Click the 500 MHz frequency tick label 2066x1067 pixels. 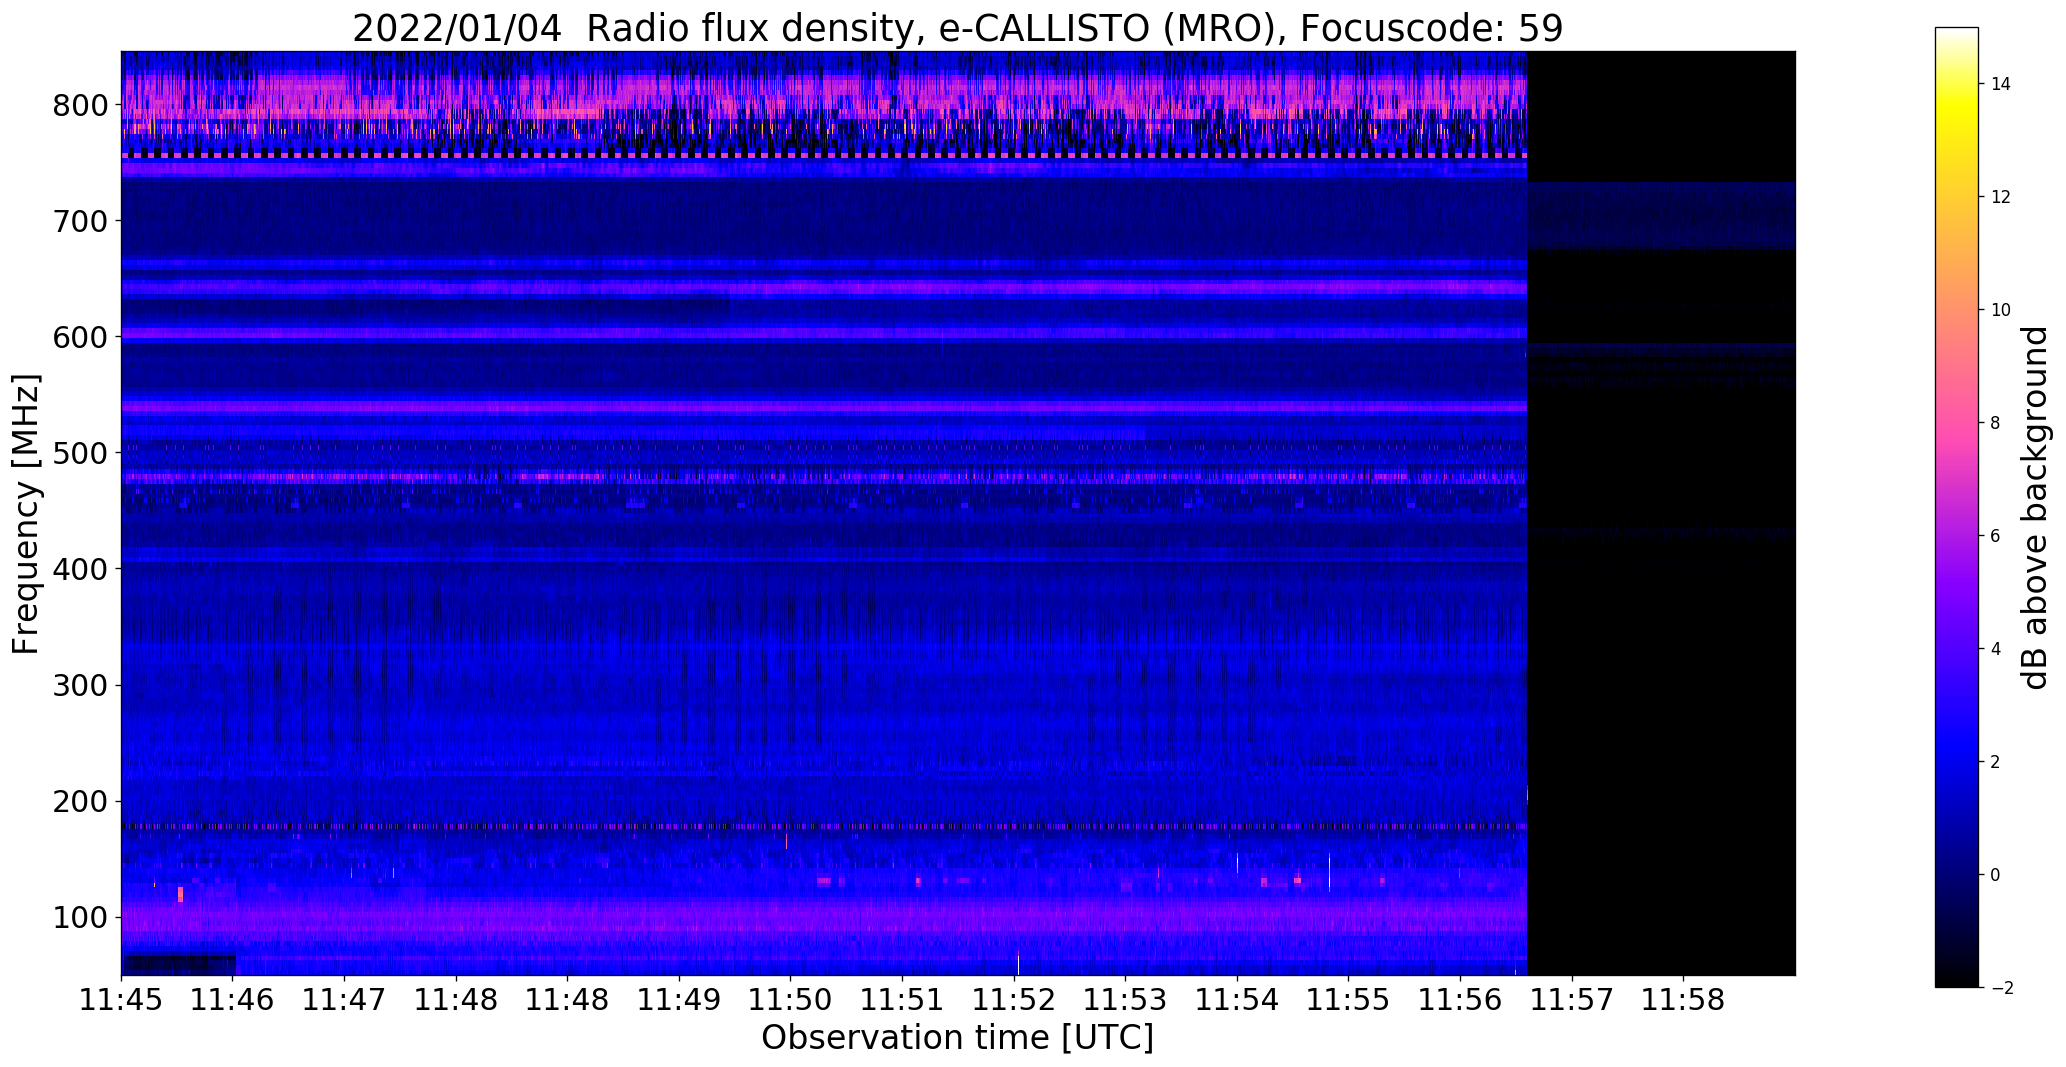tap(79, 453)
